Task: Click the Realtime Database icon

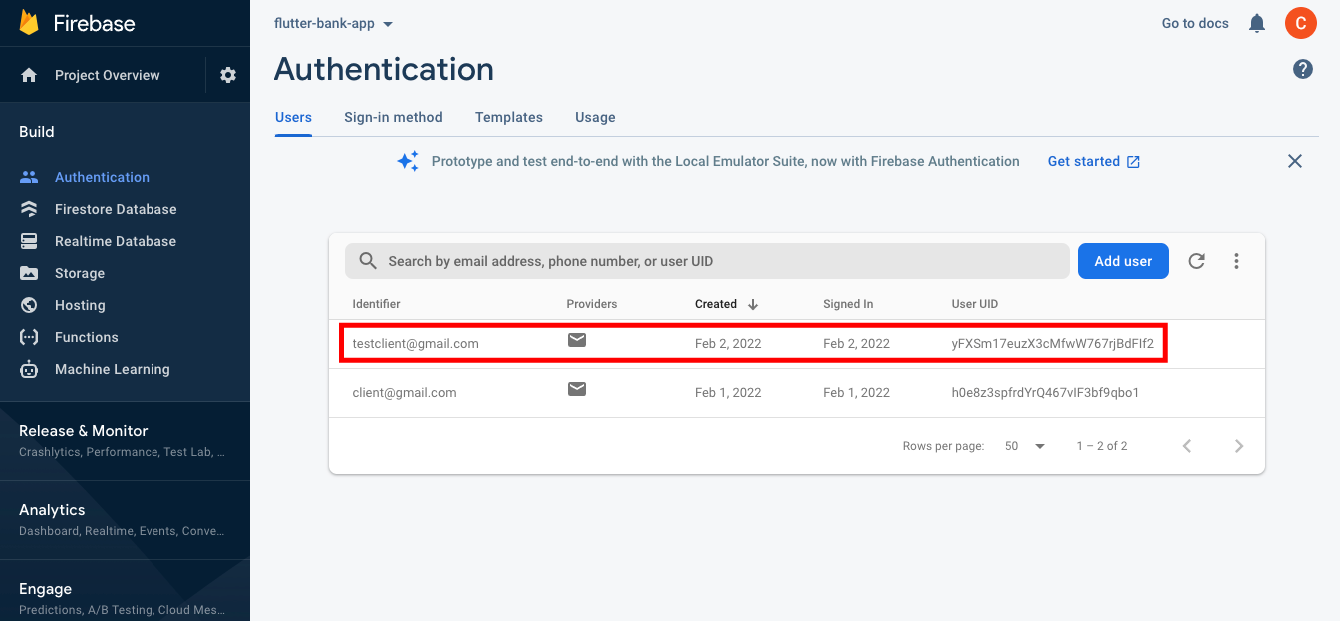Action: click(x=29, y=241)
